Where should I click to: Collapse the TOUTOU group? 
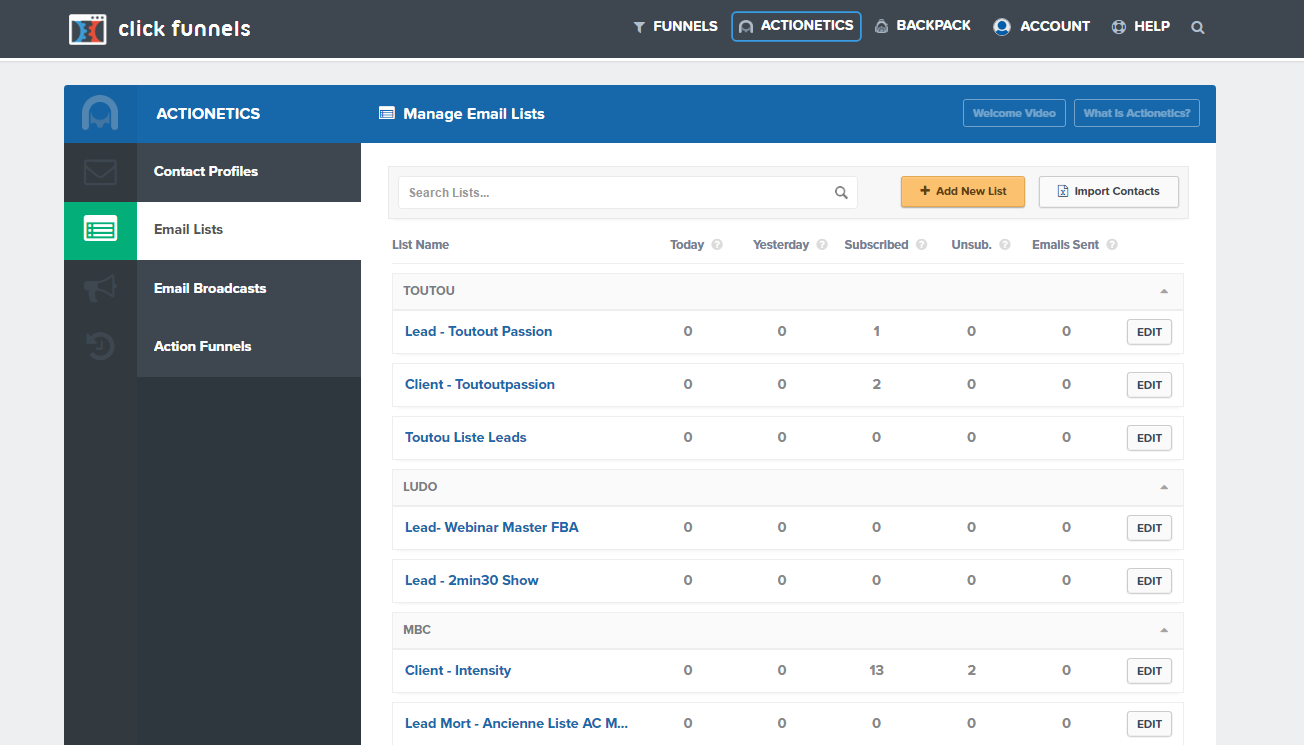point(1163,291)
